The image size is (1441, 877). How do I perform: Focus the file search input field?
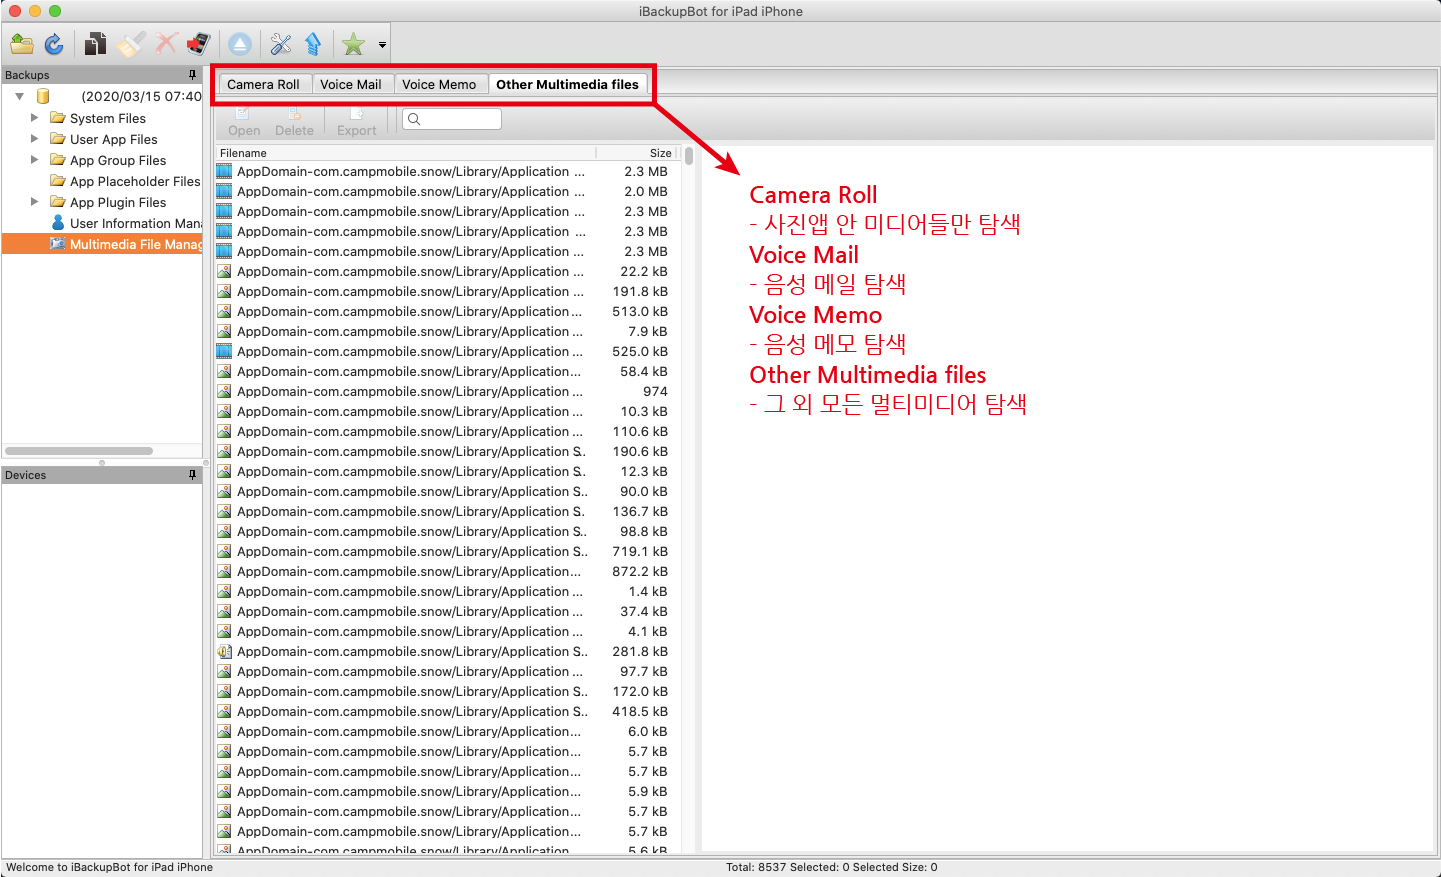(x=452, y=119)
